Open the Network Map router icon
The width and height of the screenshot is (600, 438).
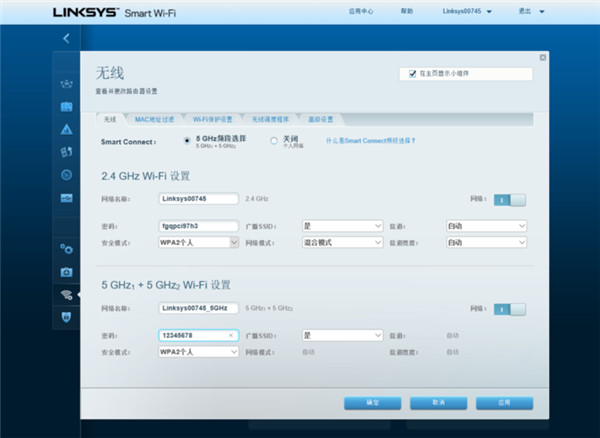click(67, 84)
